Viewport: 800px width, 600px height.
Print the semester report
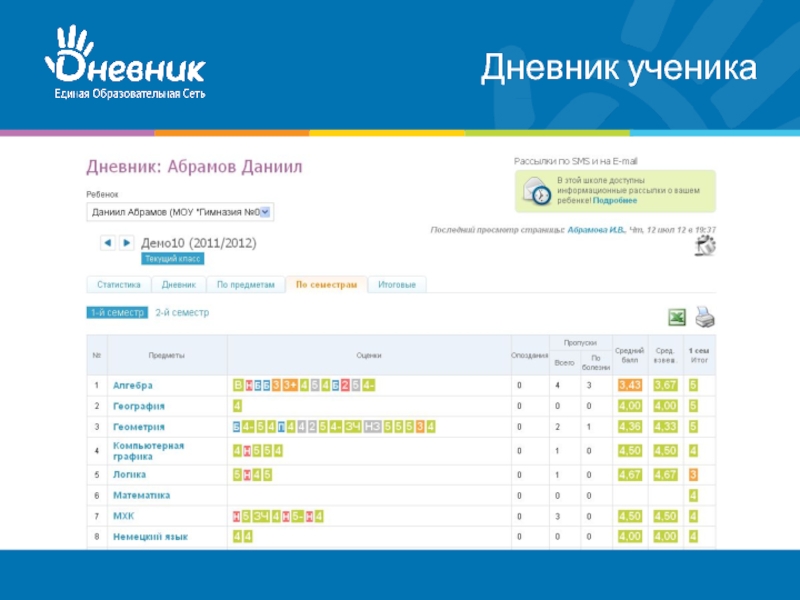coord(705,317)
